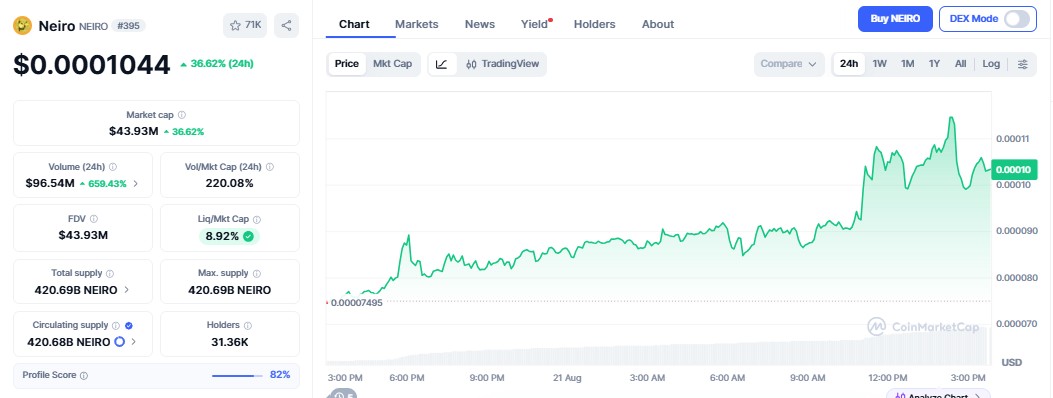Open Max. supply info icon

(x=257, y=273)
